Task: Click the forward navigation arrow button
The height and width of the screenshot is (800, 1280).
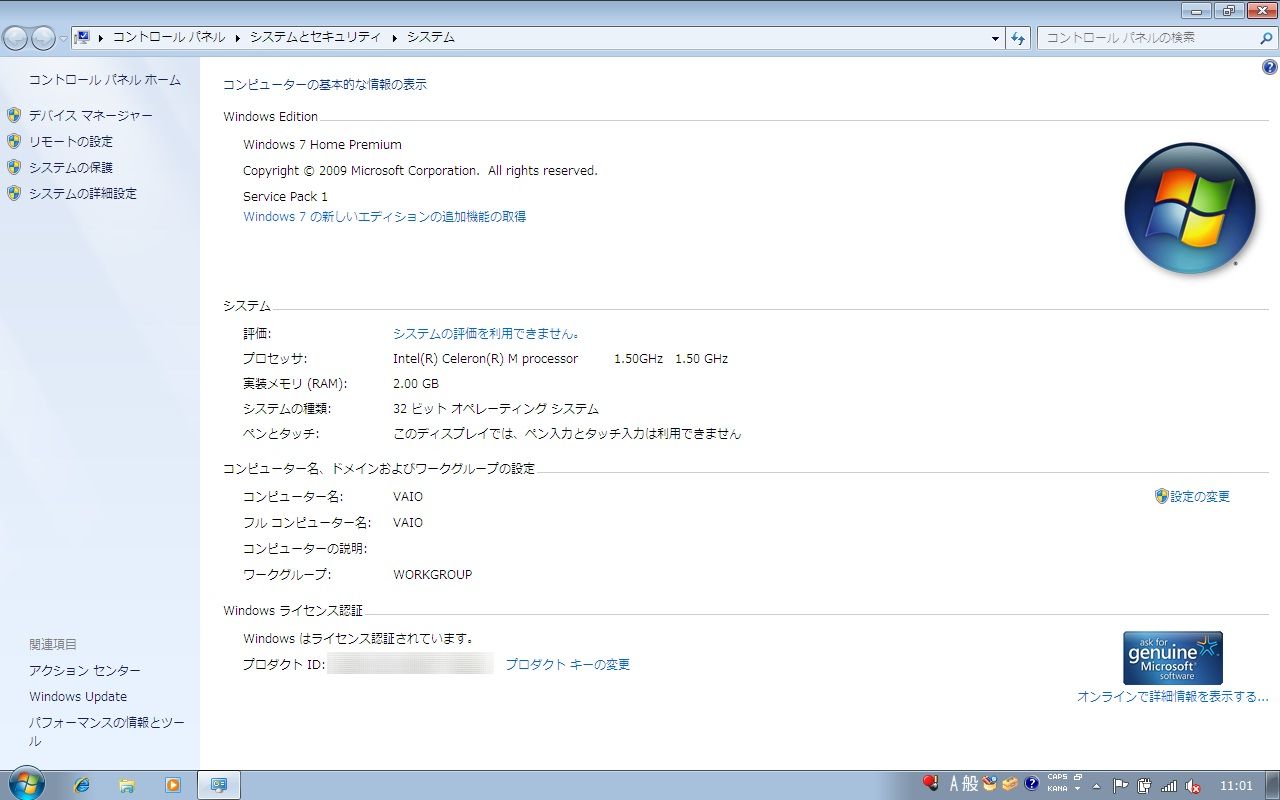Action: (43, 38)
